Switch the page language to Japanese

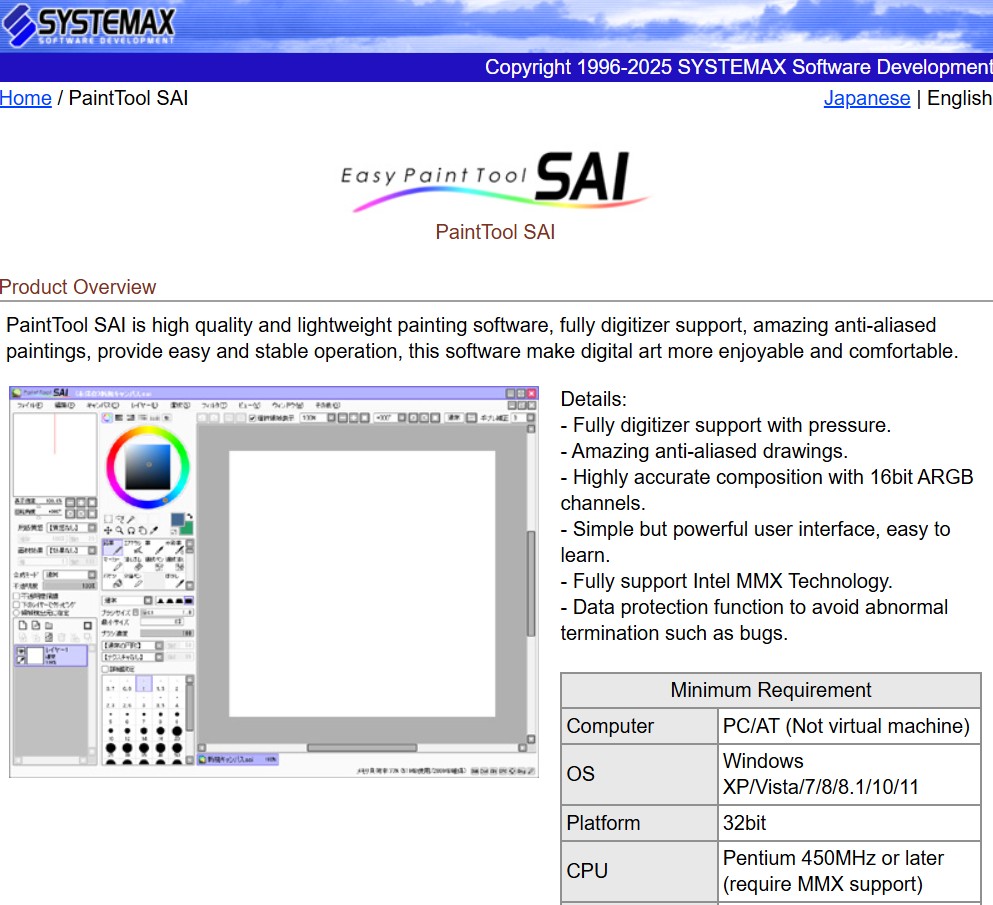[x=866, y=98]
